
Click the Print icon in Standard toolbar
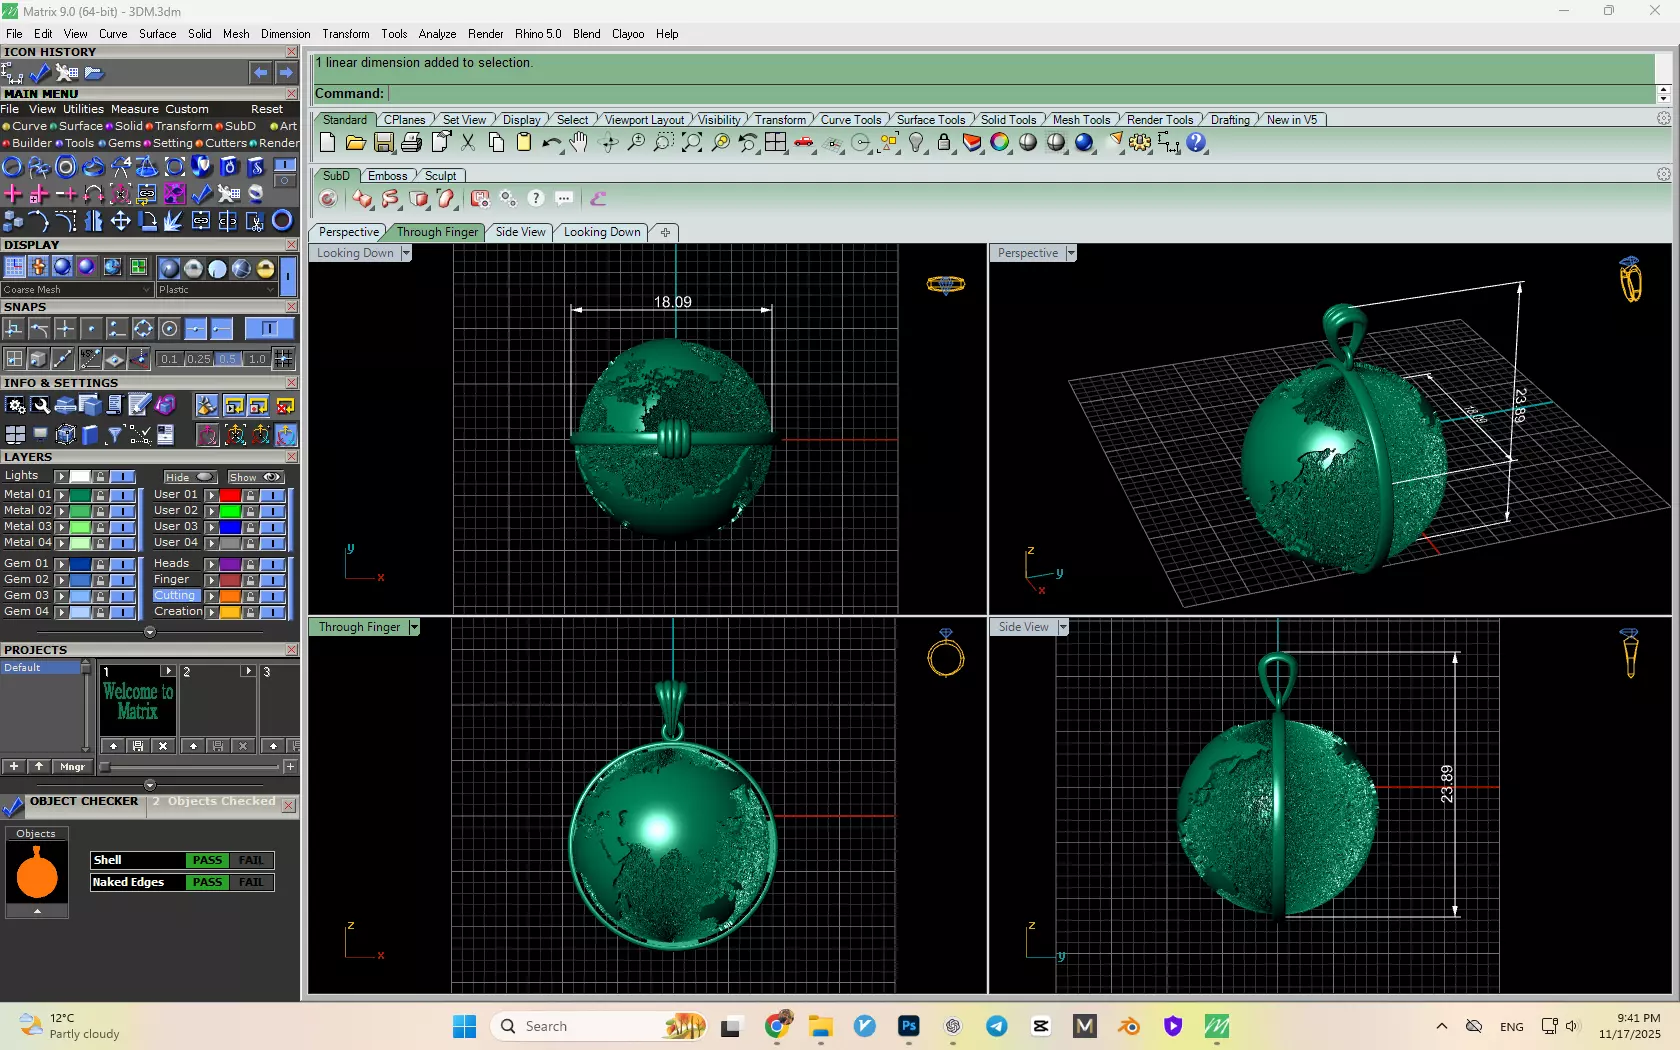(411, 143)
